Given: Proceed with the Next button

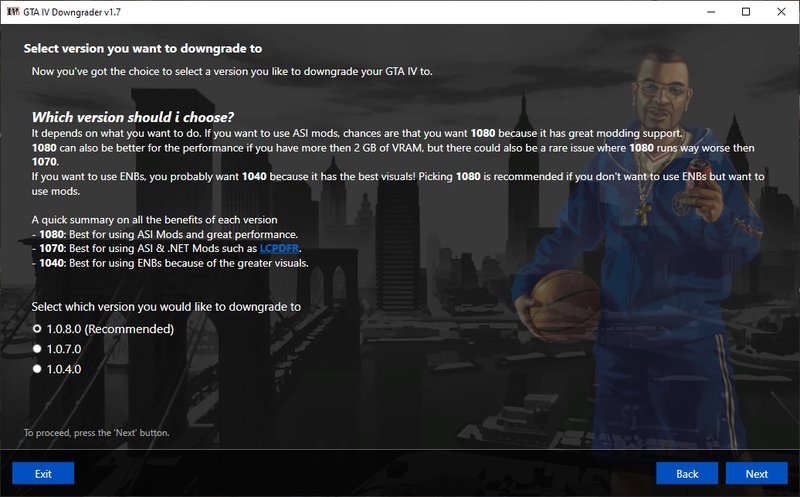Looking at the screenshot, I should point(757,474).
